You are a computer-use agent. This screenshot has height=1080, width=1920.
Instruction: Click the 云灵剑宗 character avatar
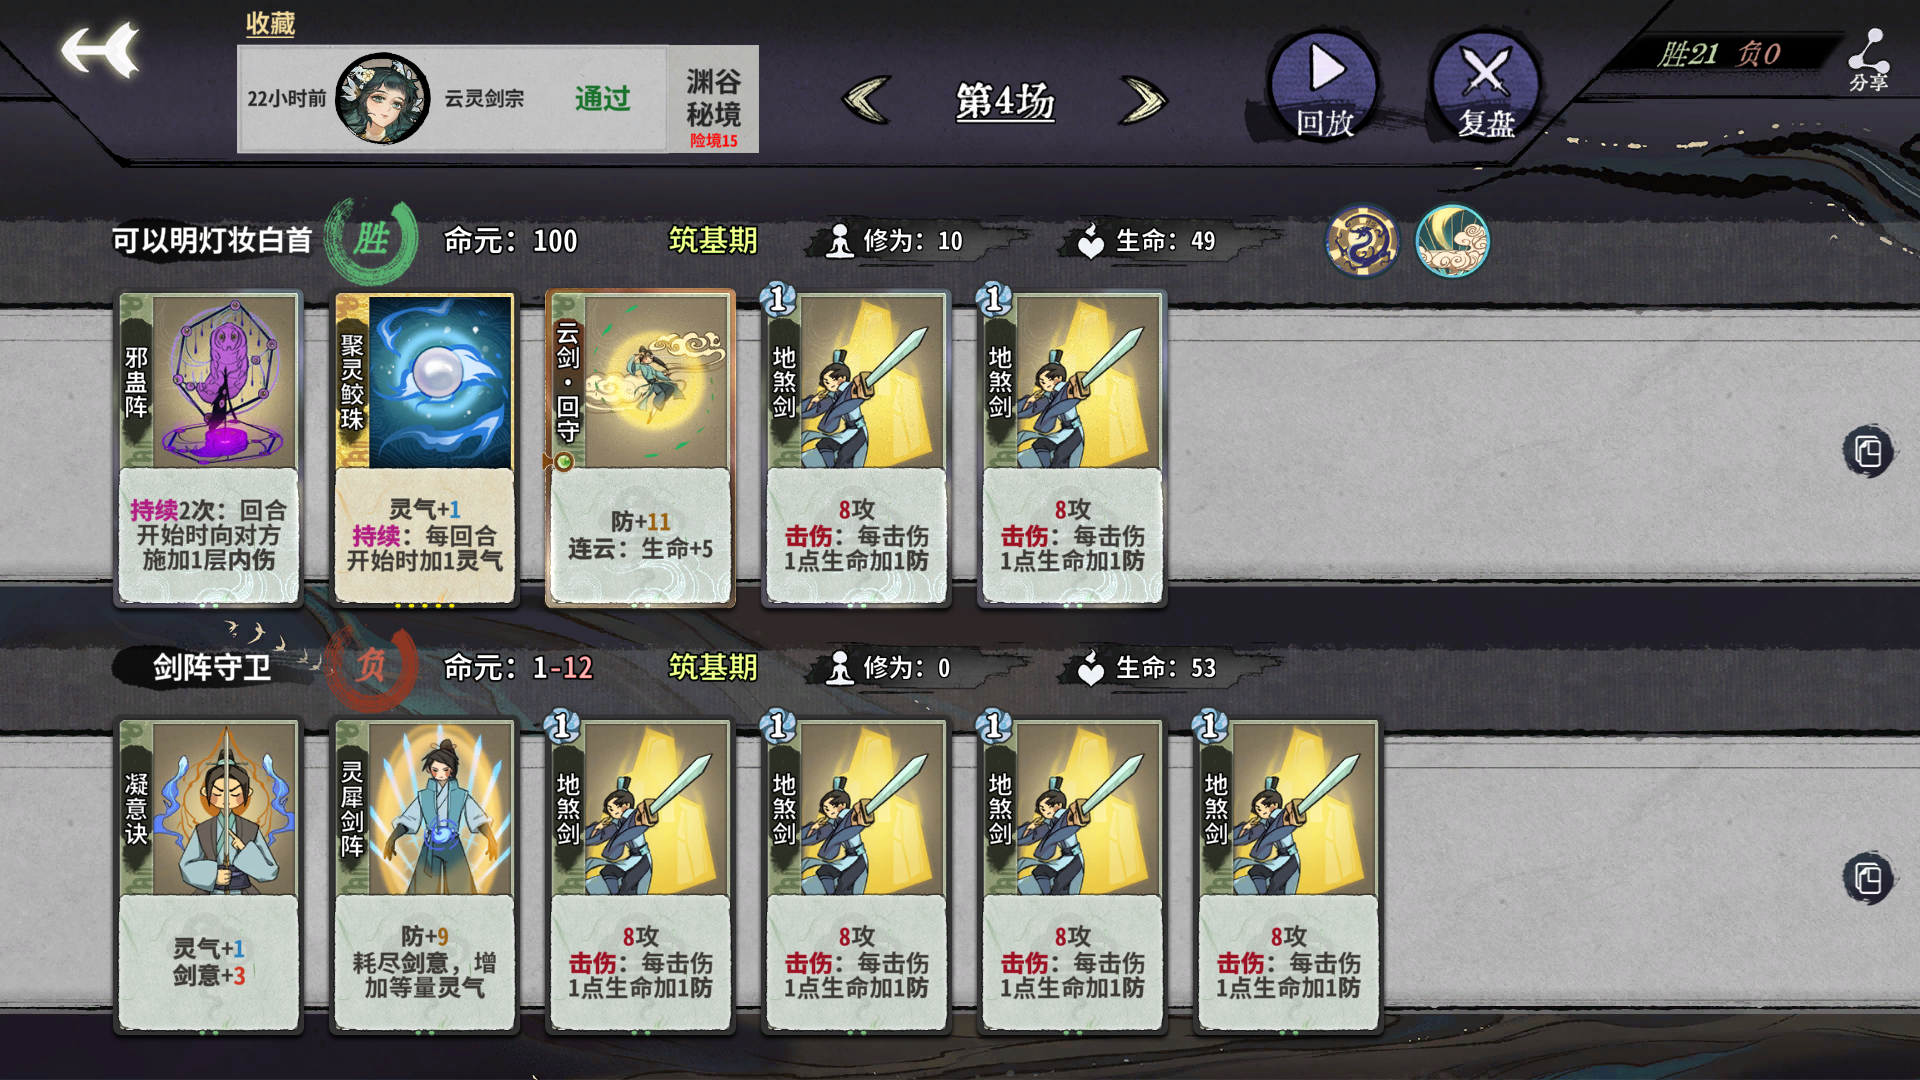[x=382, y=99]
